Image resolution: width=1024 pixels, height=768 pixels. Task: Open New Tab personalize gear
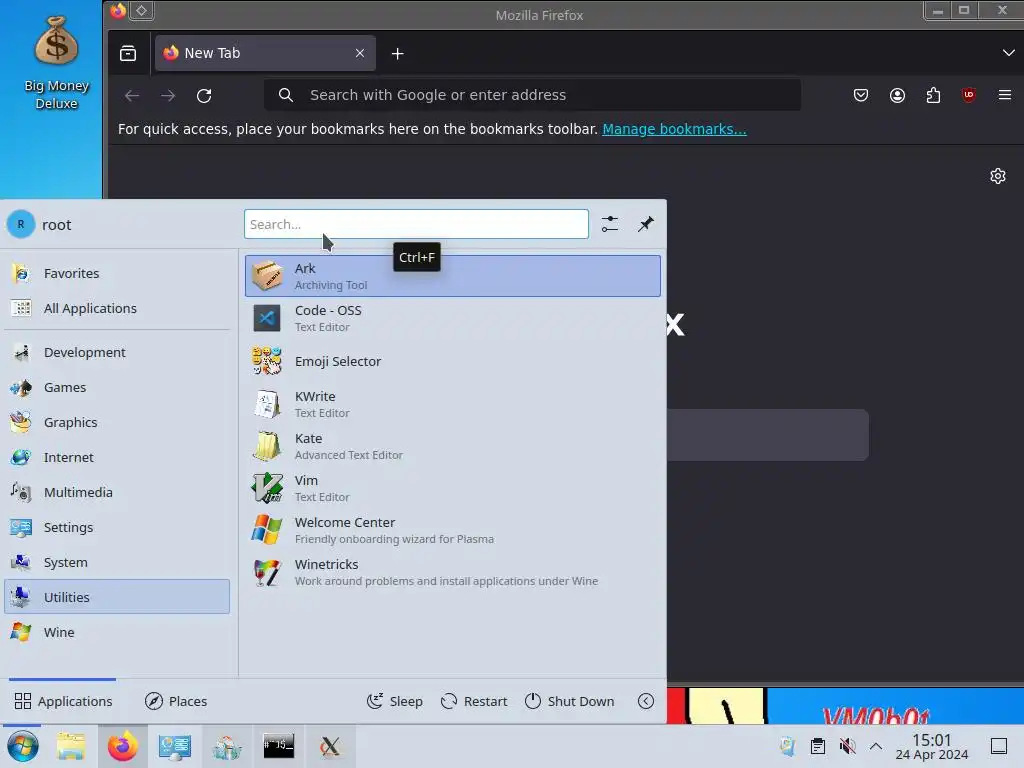coord(997,176)
